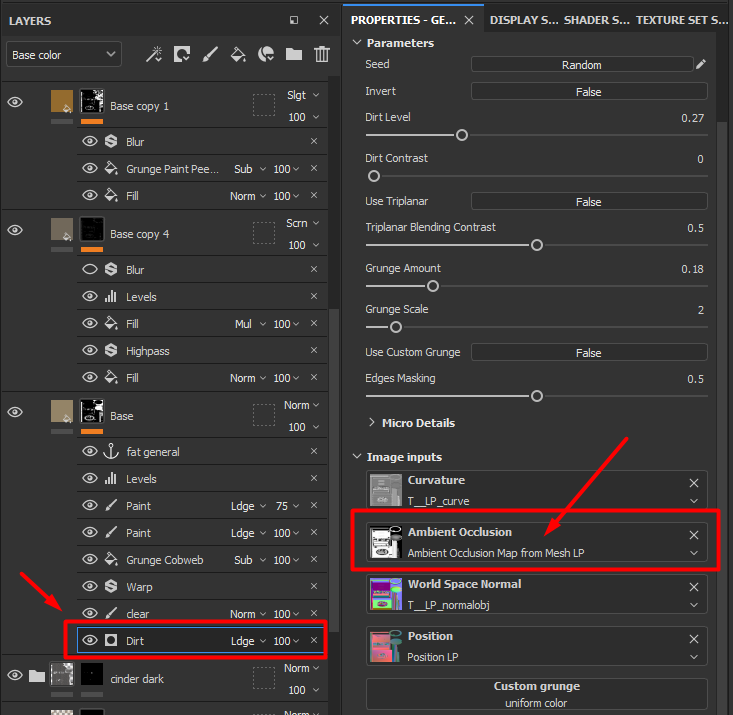Screen dimensions: 733x715
Task: Toggle Use Custom Grunge False button
Action: (589, 353)
